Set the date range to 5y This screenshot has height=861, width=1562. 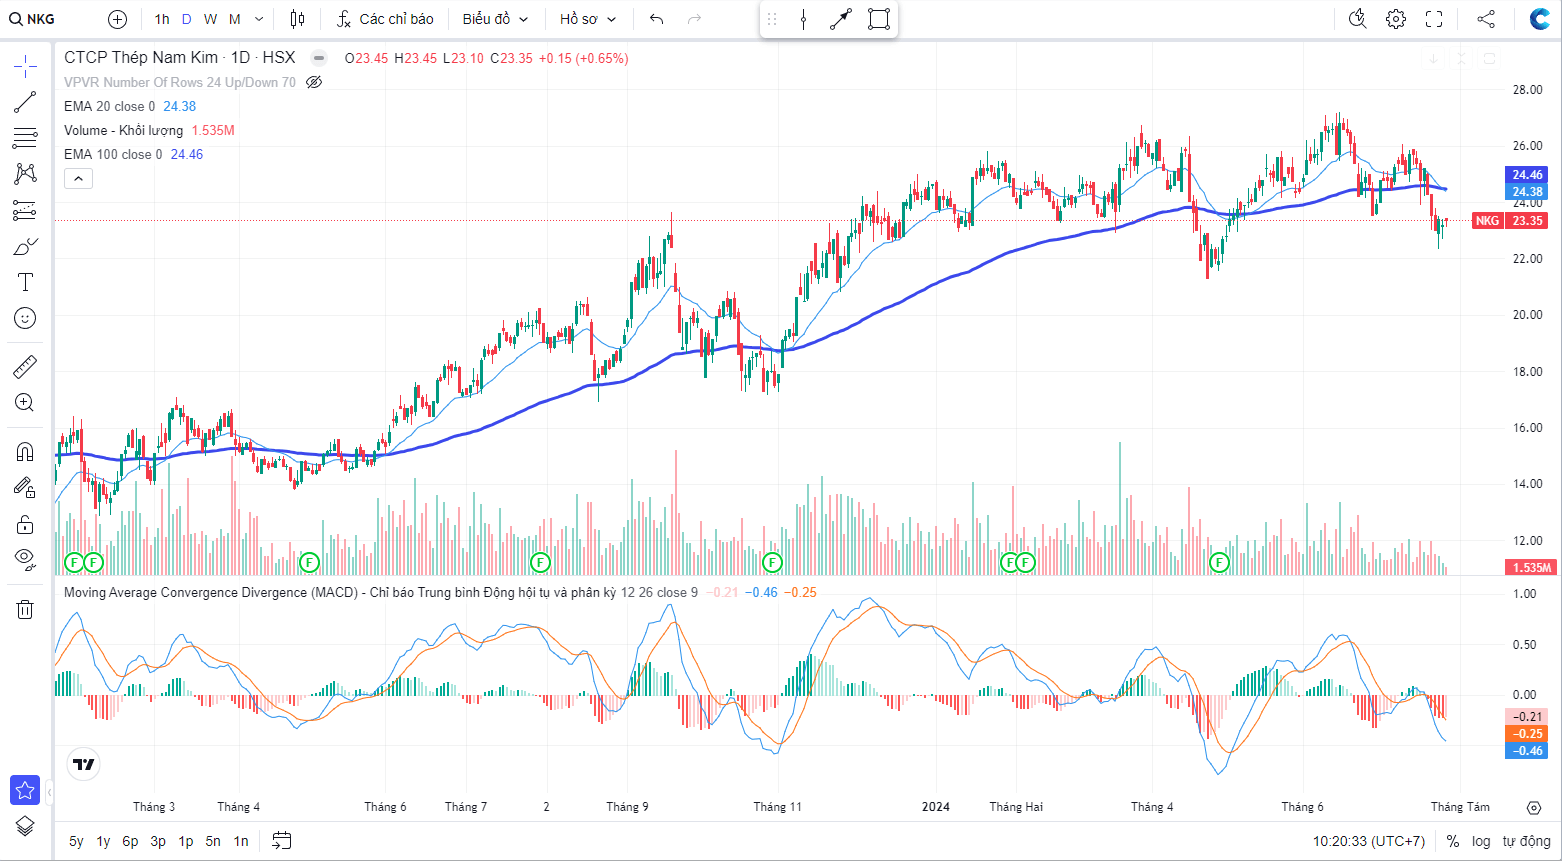[x=76, y=841]
